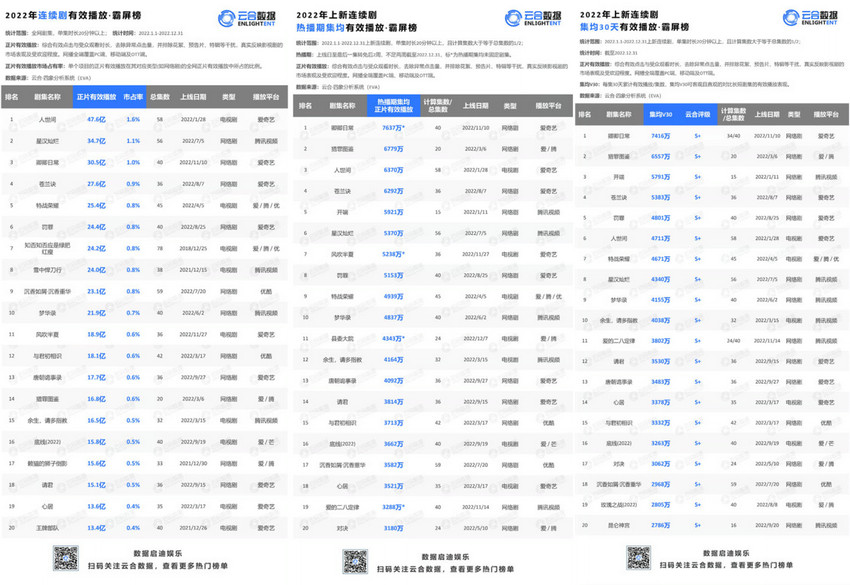Image resolution: width=850 pixels, height=585 pixels.
Task: Click the 34.7亿 value for 星汉灿烂
Action: click(96, 141)
